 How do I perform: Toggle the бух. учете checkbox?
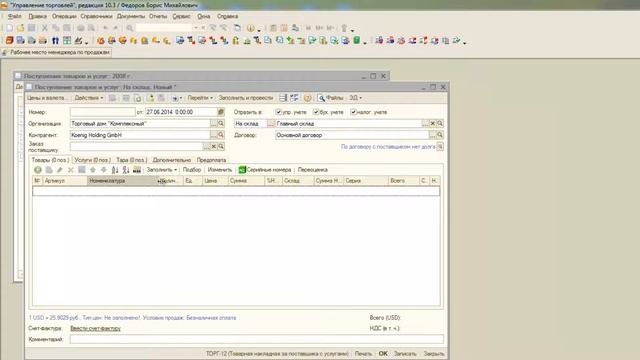point(316,112)
